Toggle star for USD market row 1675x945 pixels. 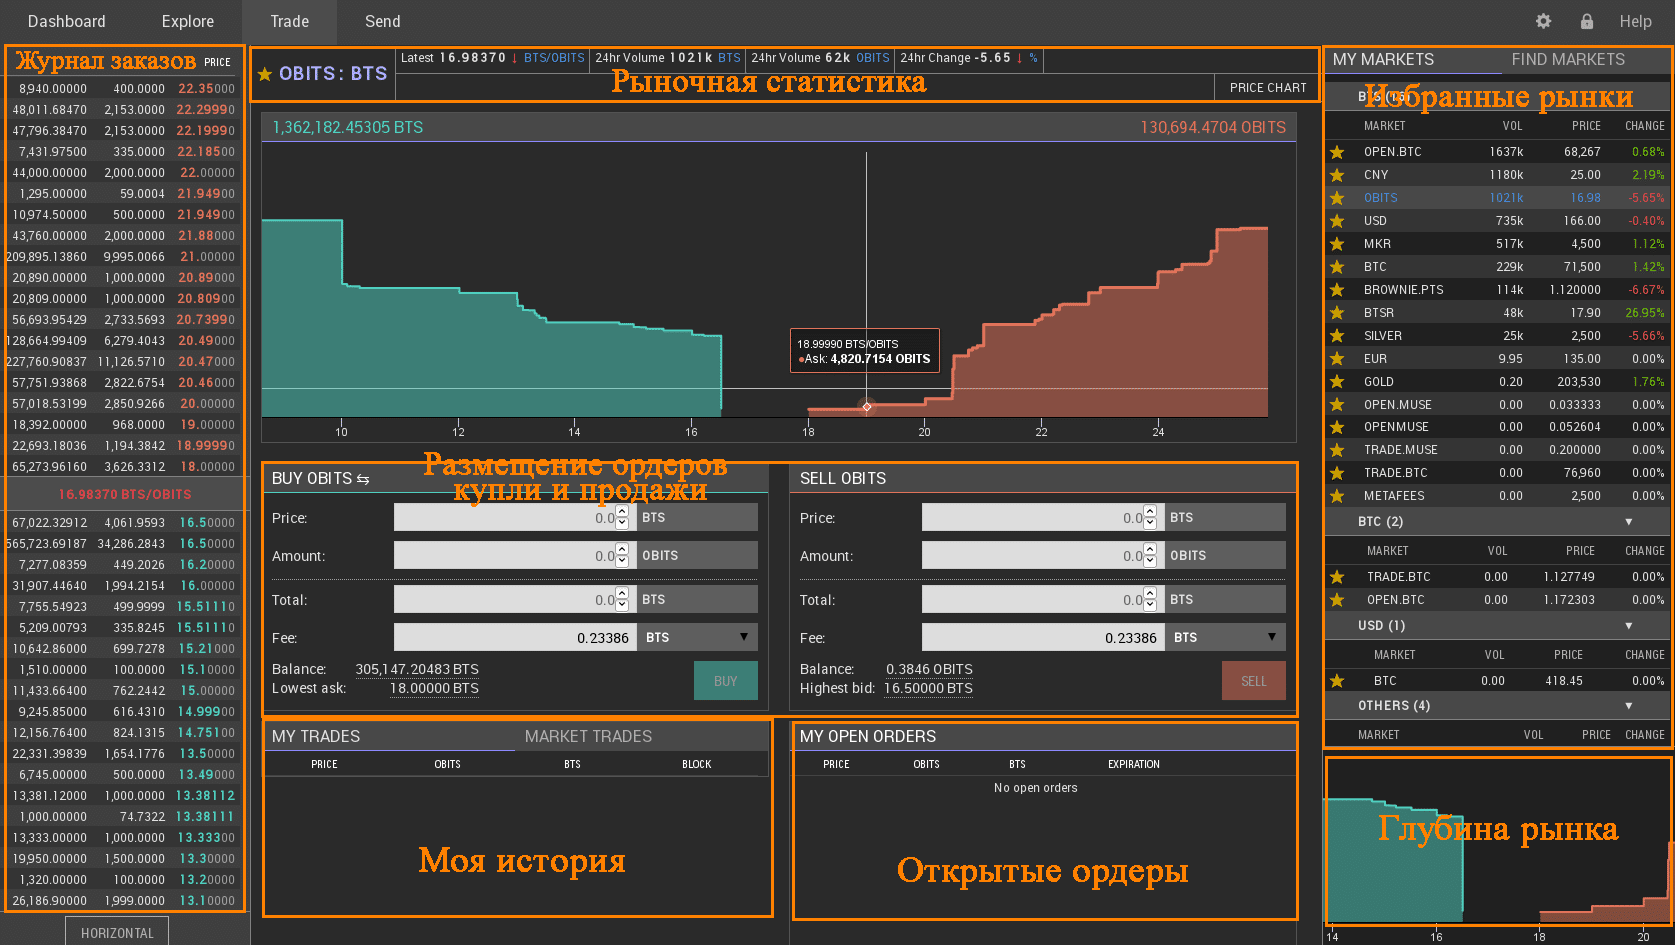1337,221
